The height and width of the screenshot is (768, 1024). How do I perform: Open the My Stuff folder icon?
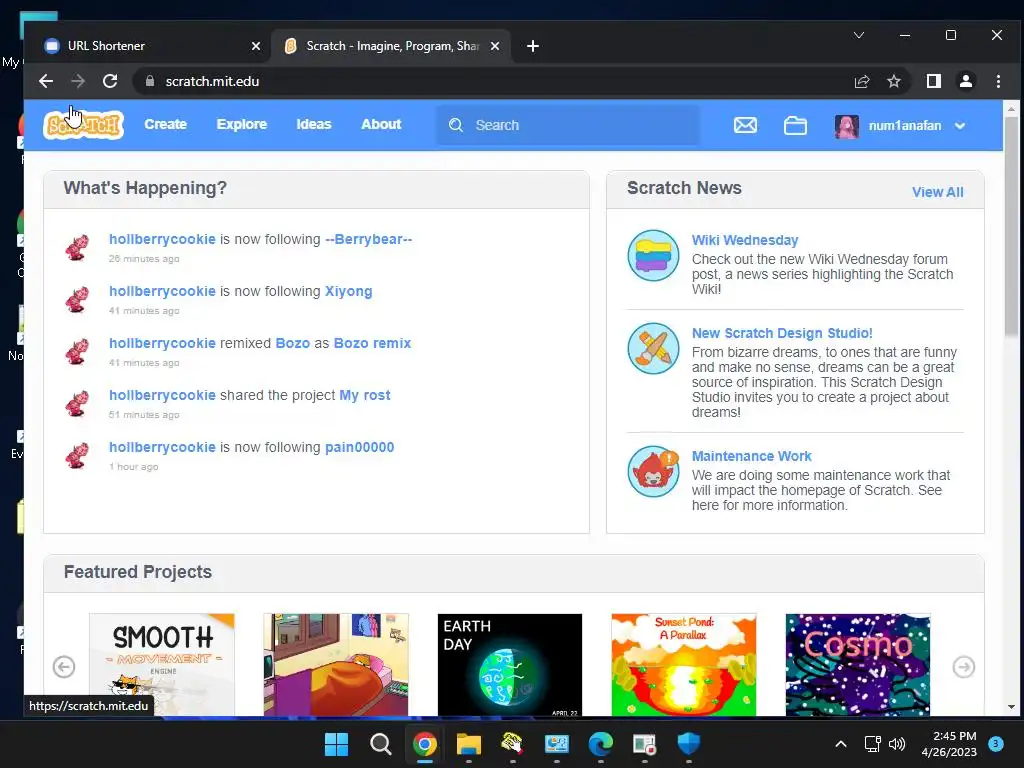(795, 125)
